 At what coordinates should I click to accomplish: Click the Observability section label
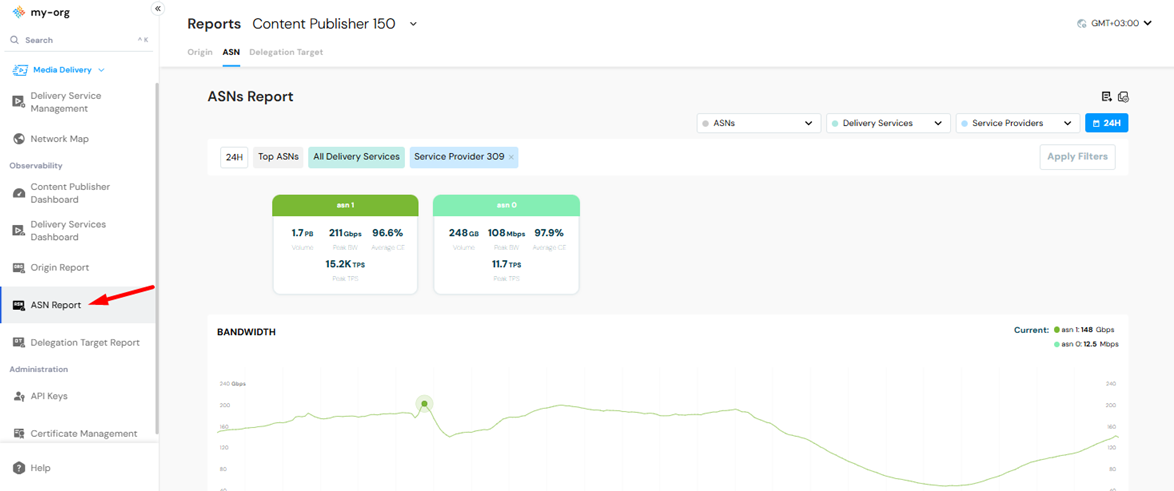click(x=36, y=165)
